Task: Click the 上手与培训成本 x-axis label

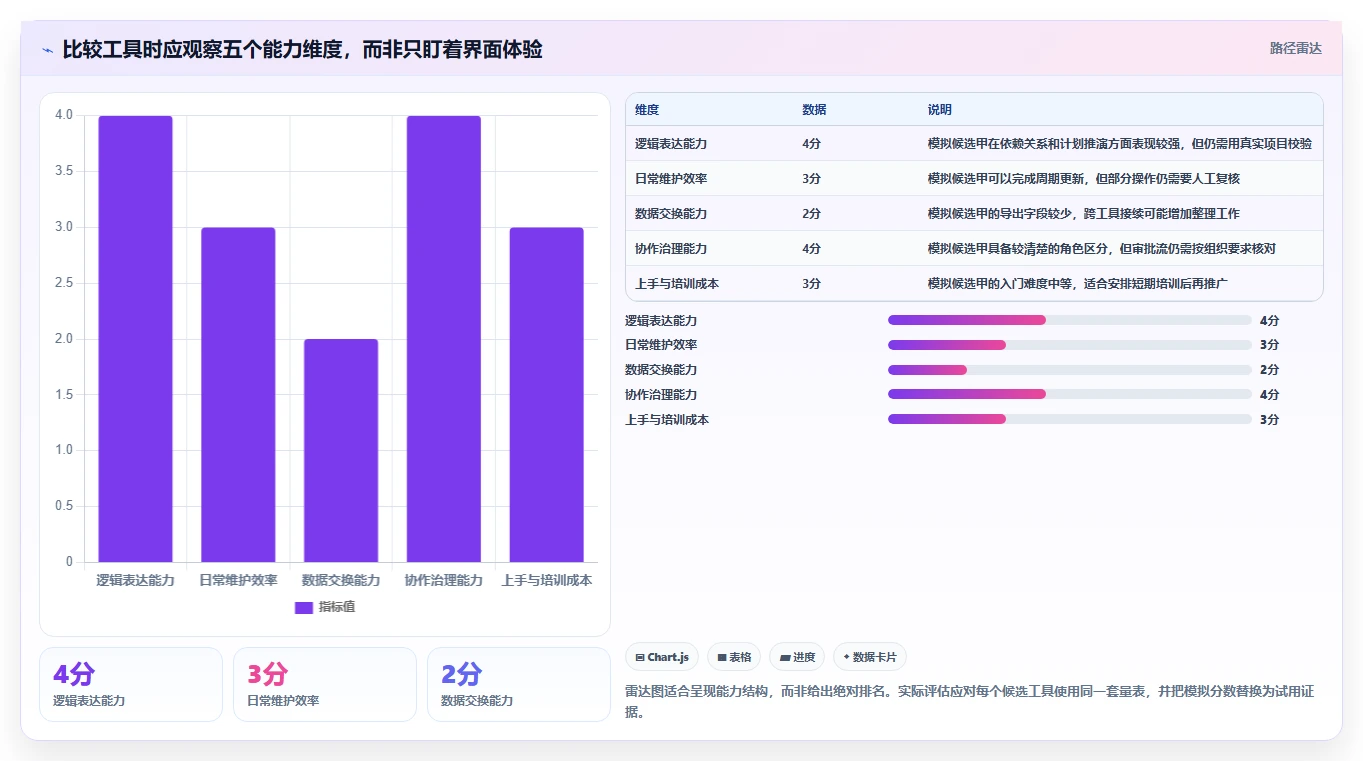Action: point(547,580)
